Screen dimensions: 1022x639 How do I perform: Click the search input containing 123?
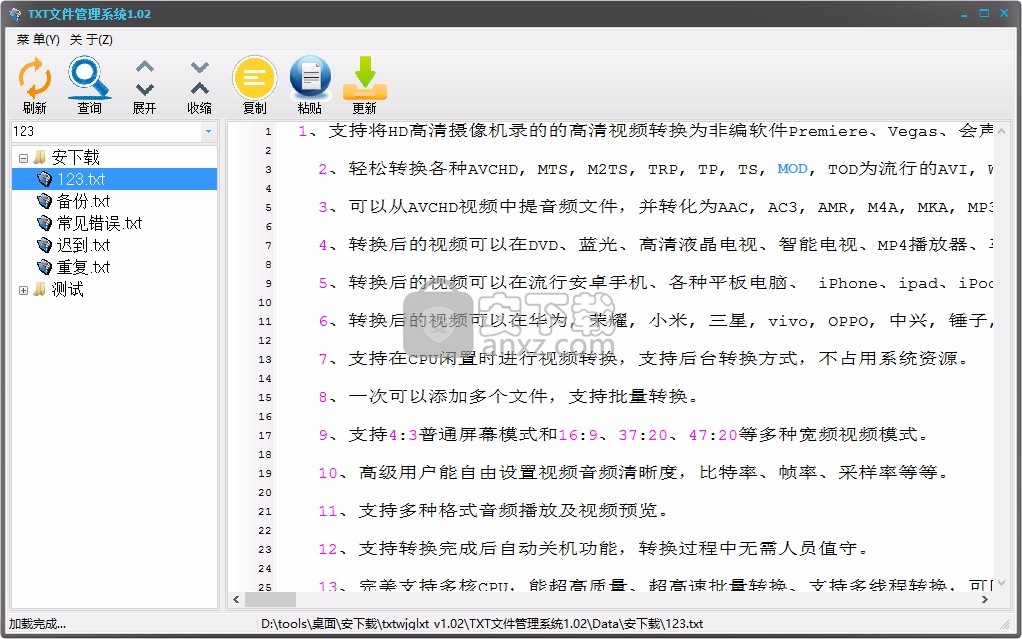(x=106, y=131)
